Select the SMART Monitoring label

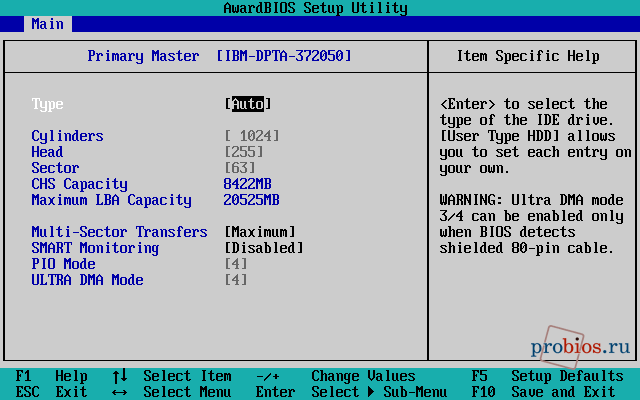[x=95, y=248]
